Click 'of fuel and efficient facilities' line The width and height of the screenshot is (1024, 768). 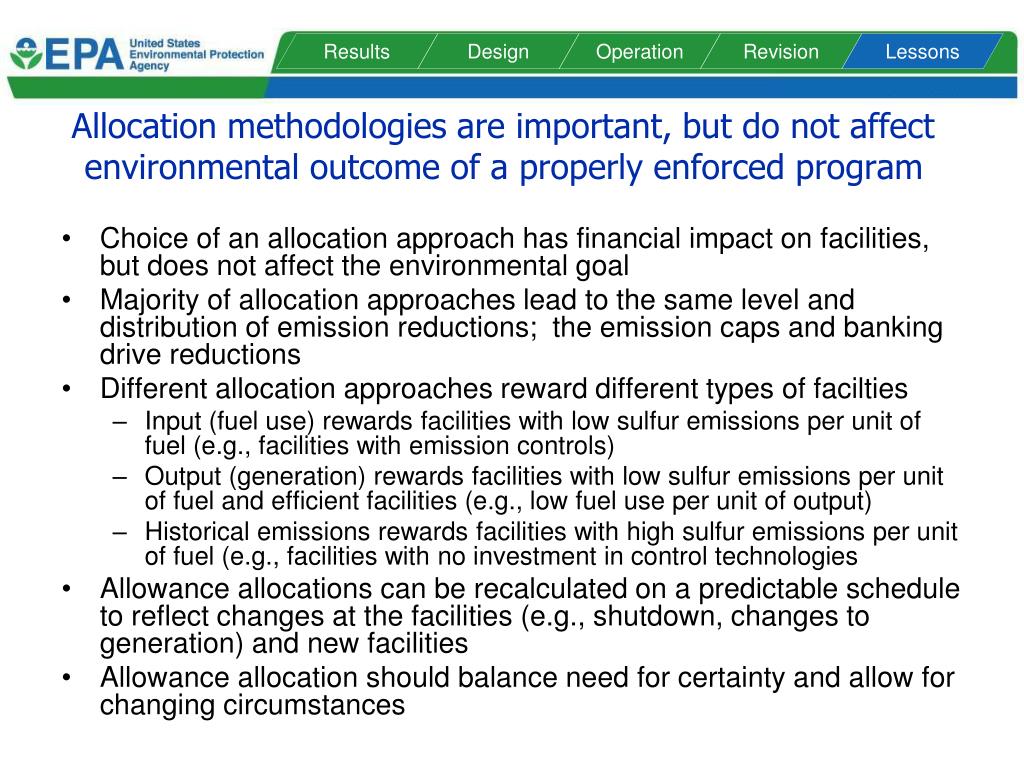click(508, 501)
